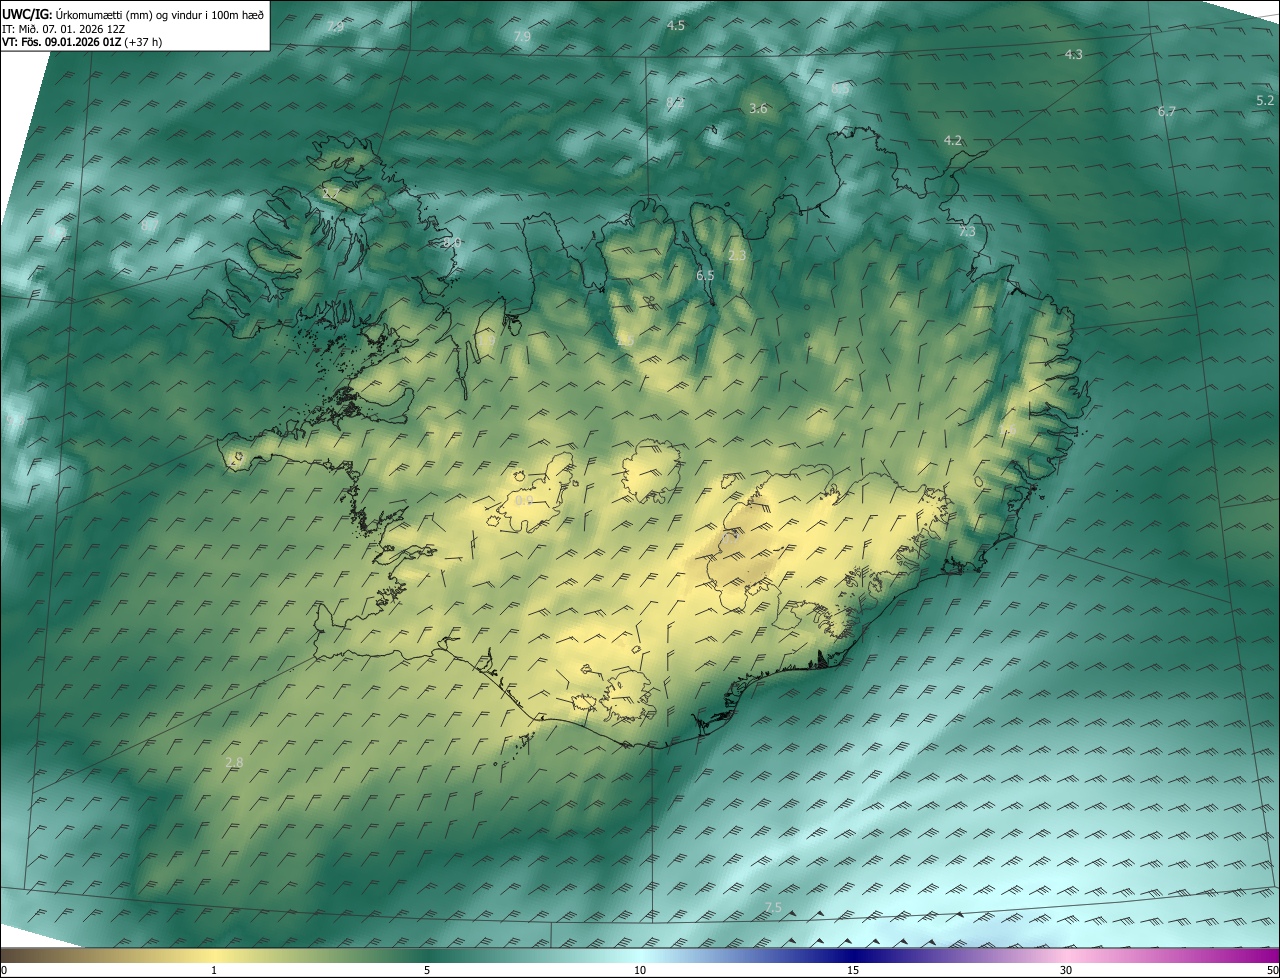Click the 4.3 precipitation value on the map
The width and height of the screenshot is (1280, 978).
point(1074,54)
